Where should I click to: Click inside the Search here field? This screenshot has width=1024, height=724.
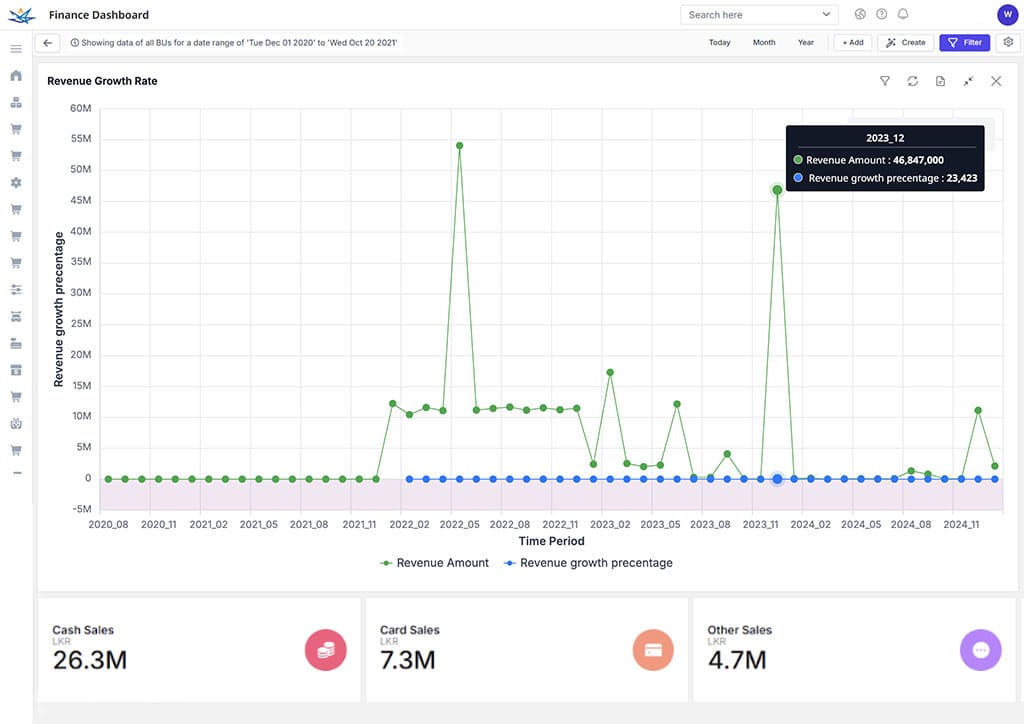(x=751, y=14)
